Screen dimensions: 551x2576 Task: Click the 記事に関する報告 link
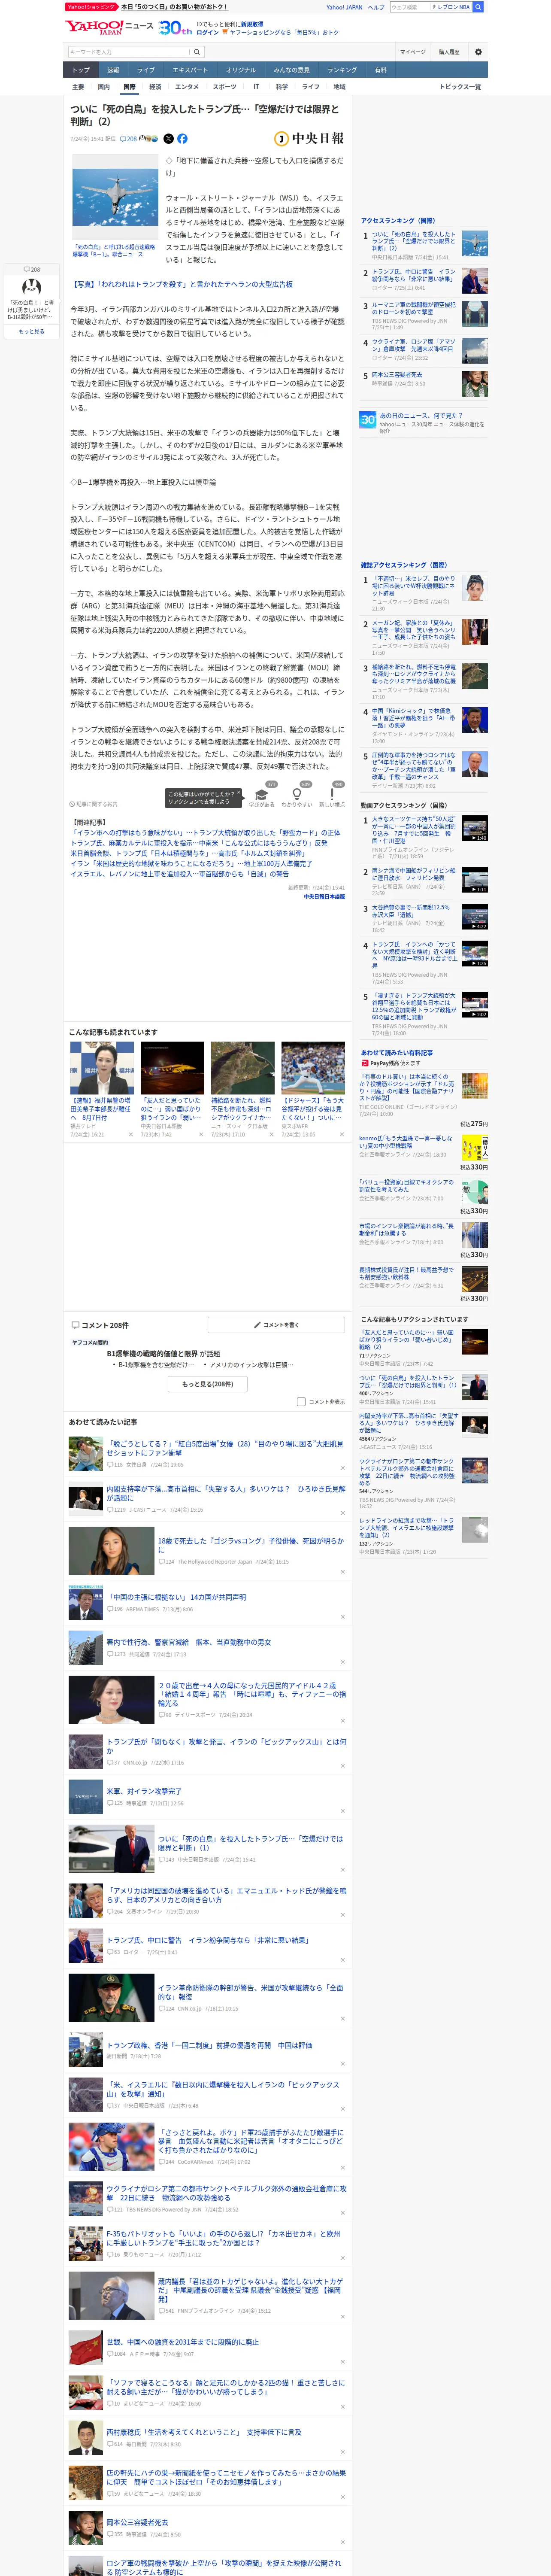coord(94,804)
